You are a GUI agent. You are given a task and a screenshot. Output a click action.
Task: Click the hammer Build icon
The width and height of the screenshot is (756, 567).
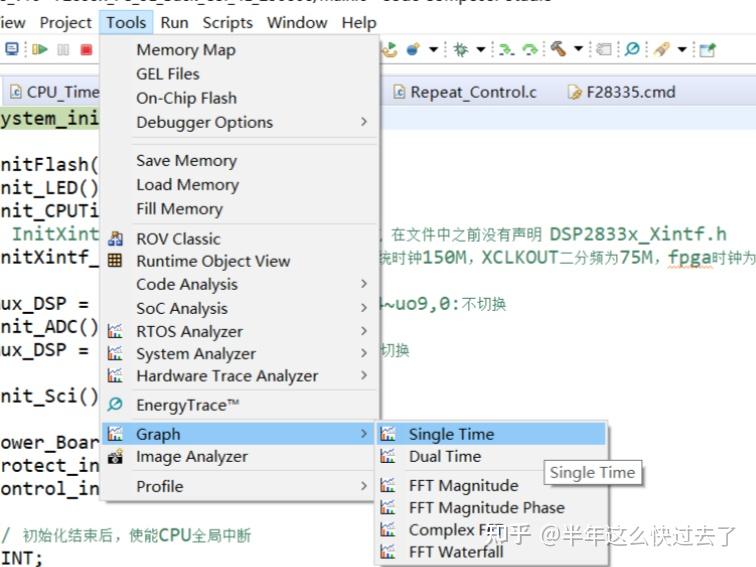(558, 49)
